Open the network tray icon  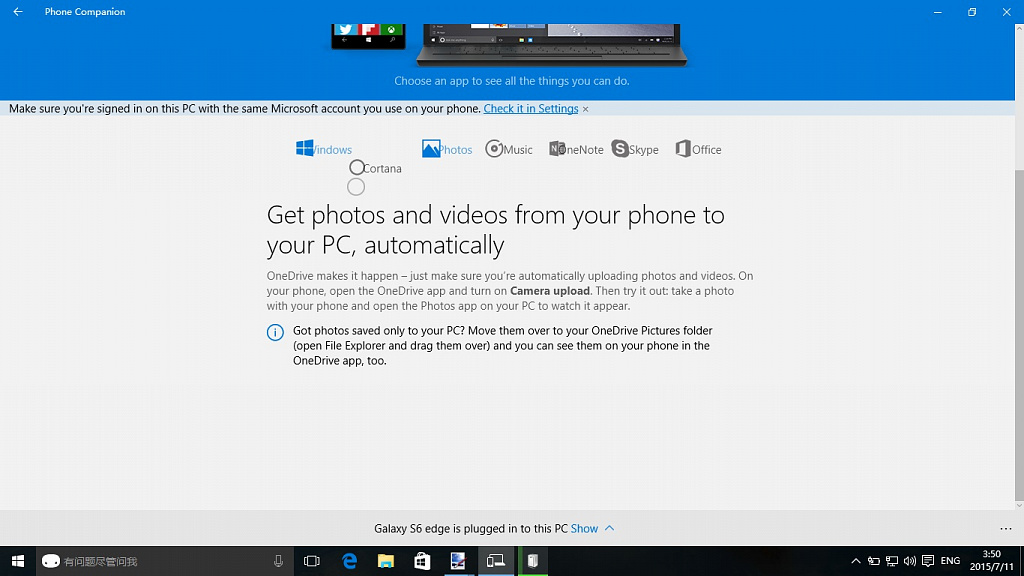(891, 561)
